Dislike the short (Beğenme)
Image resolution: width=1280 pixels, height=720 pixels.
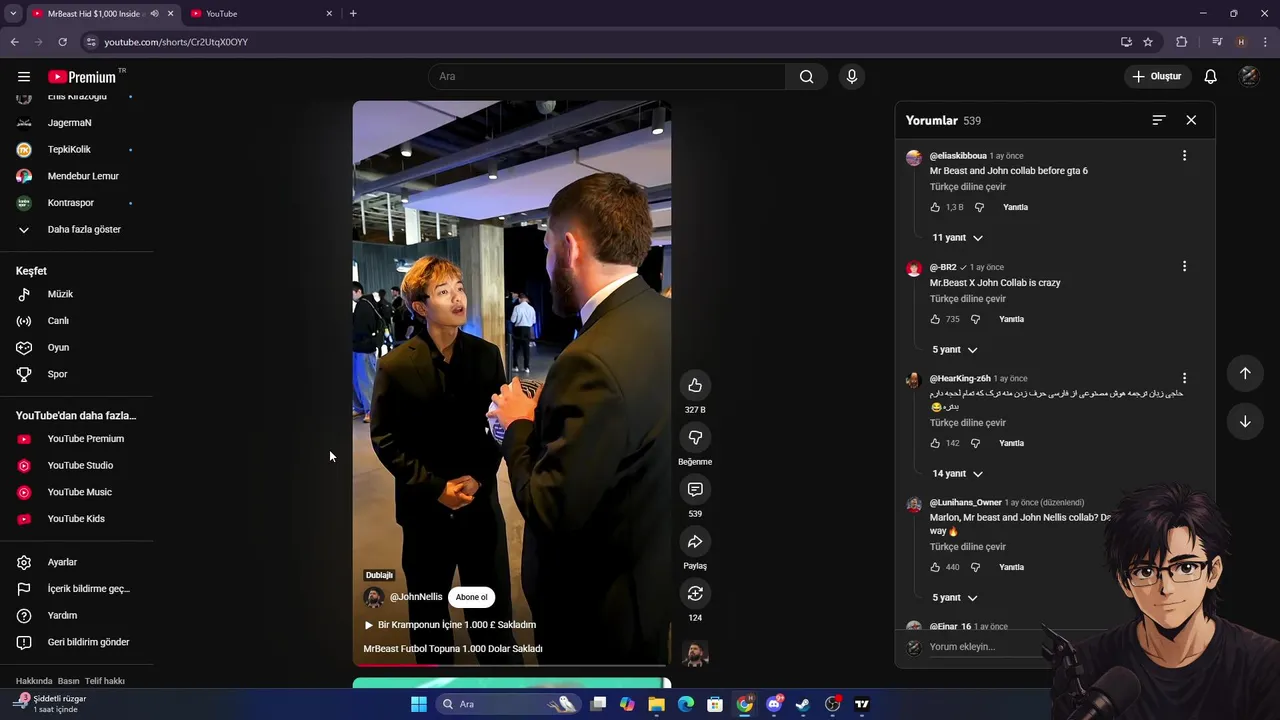(695, 438)
